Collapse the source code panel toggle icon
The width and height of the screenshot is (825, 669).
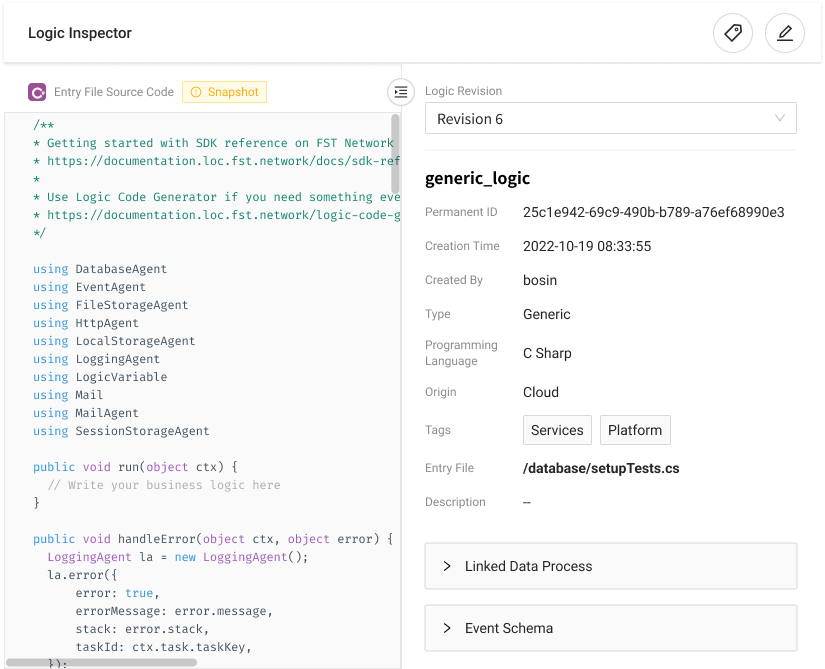tap(401, 92)
